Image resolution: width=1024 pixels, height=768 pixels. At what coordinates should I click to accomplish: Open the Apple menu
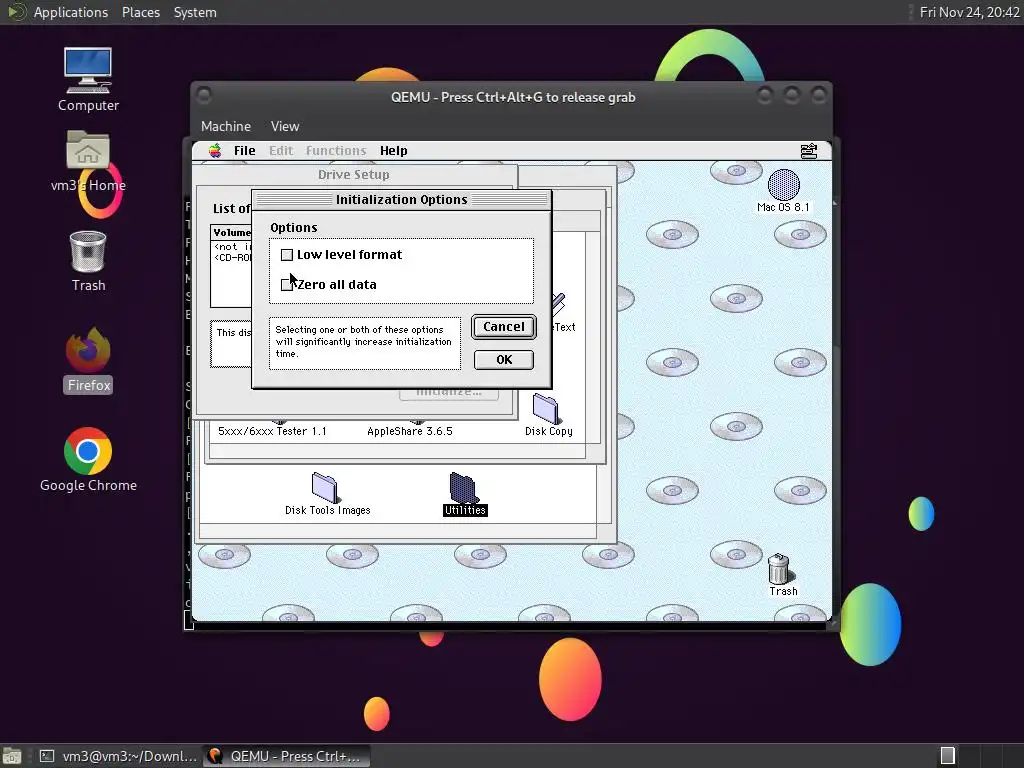215,151
